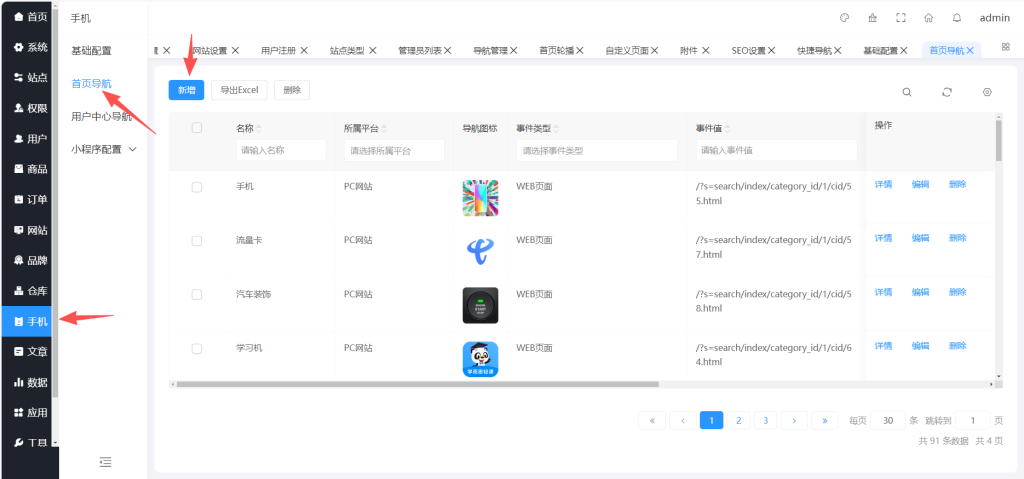Image resolution: width=1024 pixels, height=479 pixels.
Task: Go to the last page double arrow
Action: [825, 420]
